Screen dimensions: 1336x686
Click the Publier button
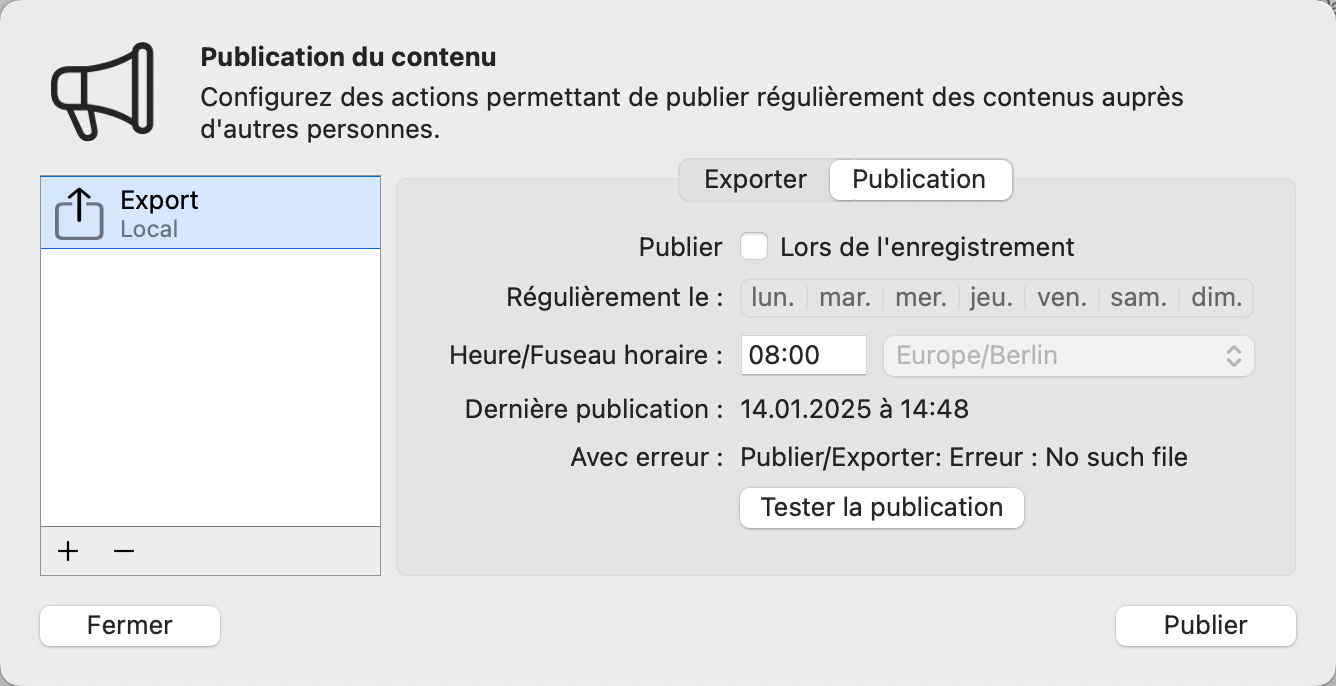(x=1205, y=625)
